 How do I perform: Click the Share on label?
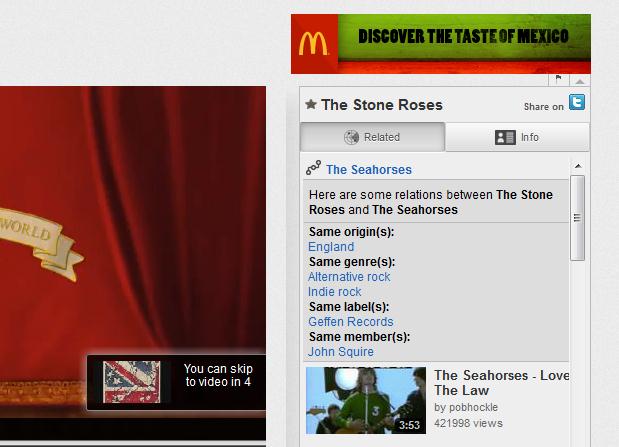pos(544,107)
